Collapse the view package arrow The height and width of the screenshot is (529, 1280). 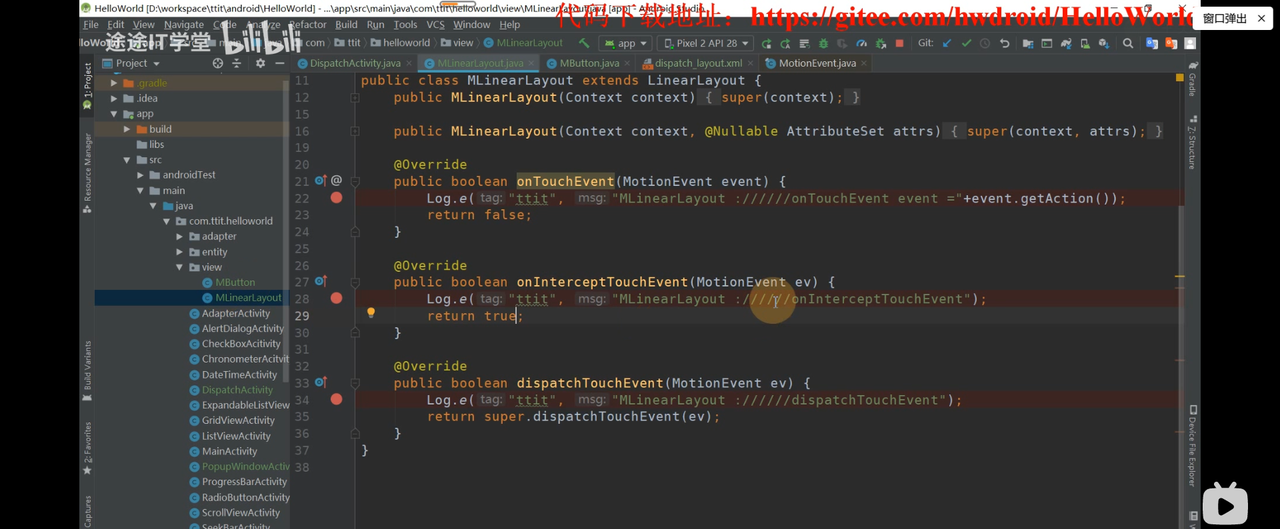click(180, 267)
